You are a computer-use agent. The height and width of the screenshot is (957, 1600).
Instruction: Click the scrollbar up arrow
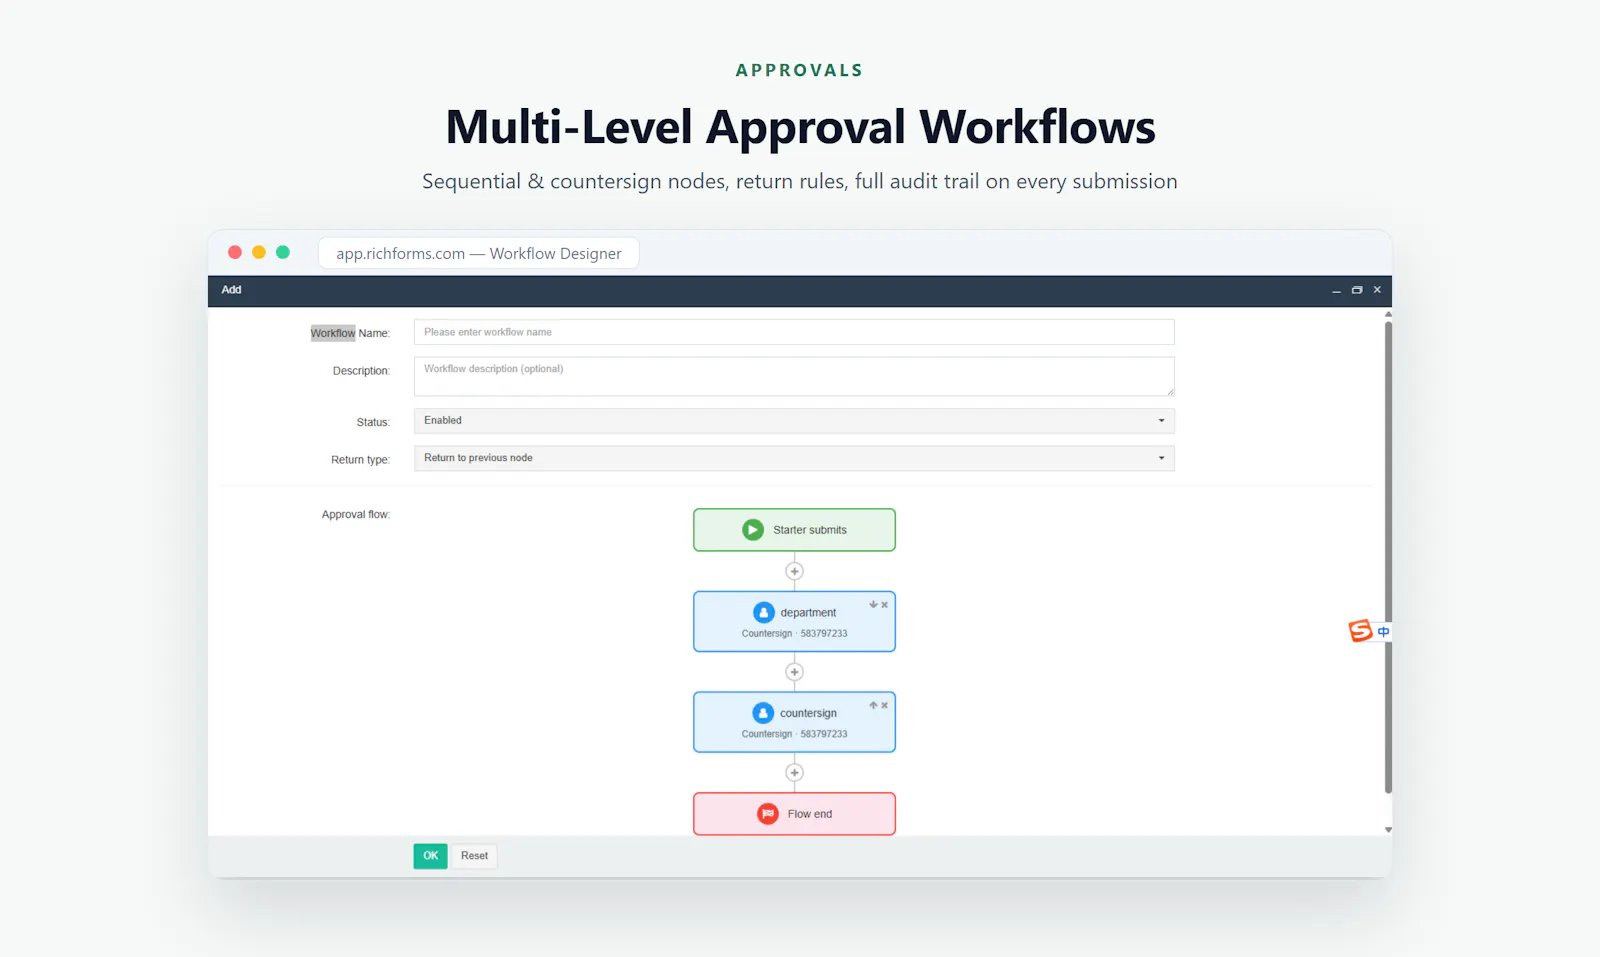(1388, 314)
